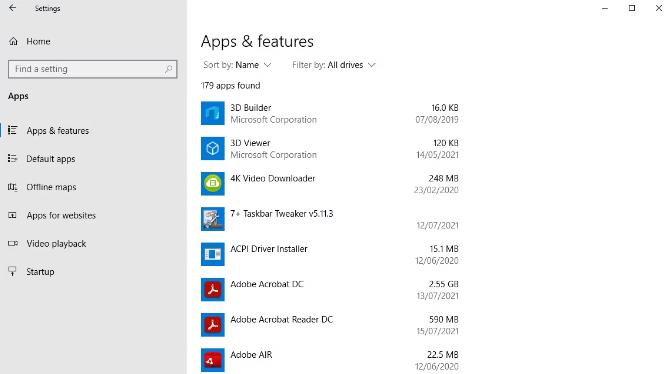Select Adobe Acrobat DC entry name
This screenshot has width=670, height=374.
click(x=267, y=284)
